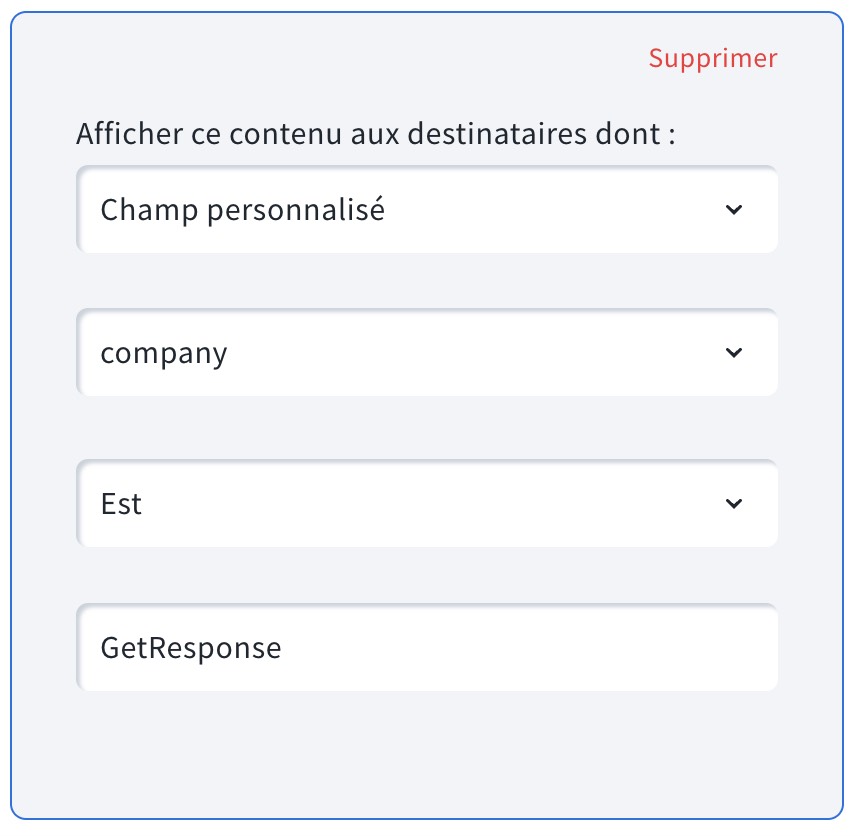864x836 pixels.
Task: Click empty panel area below GetResponse field
Action: click(426, 752)
